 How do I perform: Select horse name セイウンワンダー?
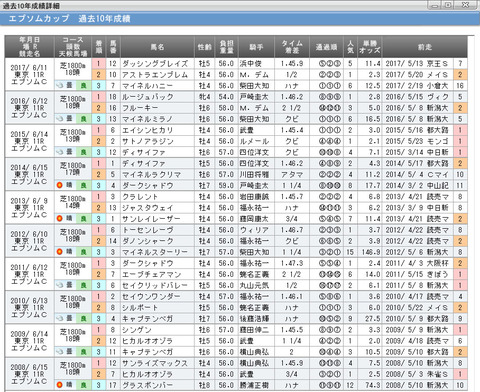click(151, 297)
